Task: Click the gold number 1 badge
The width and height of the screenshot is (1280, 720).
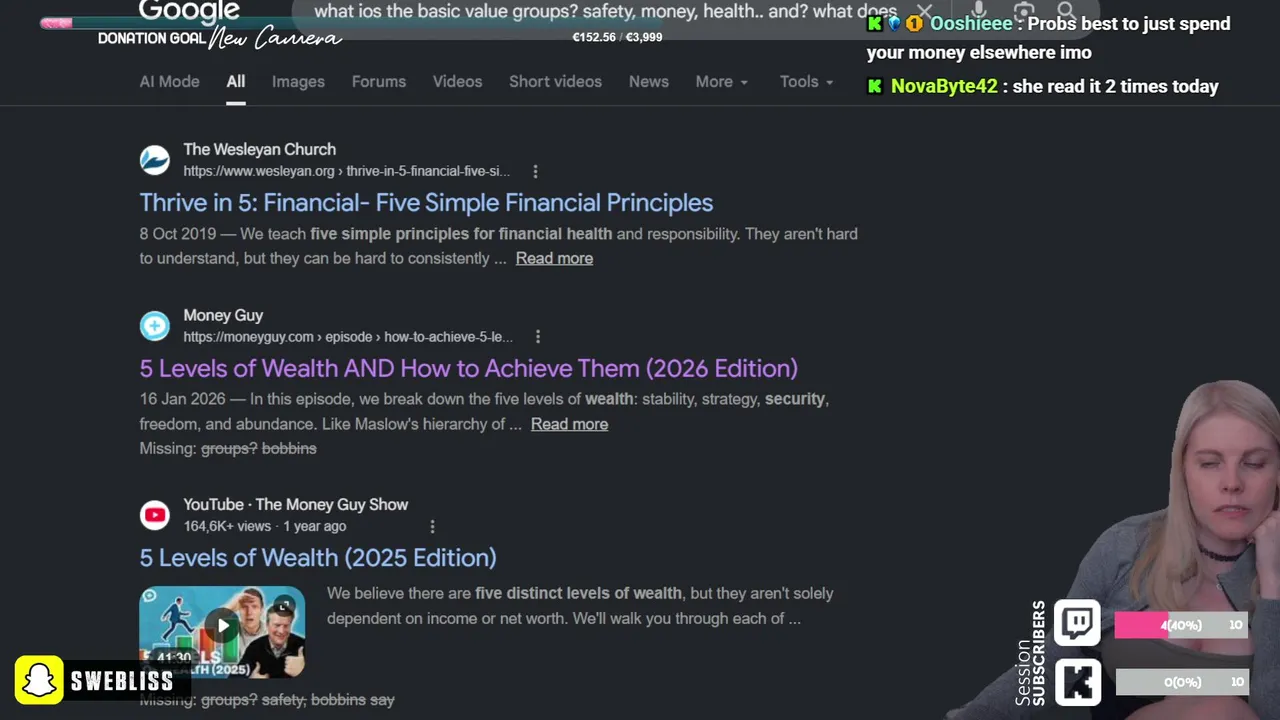Action: pos(914,24)
